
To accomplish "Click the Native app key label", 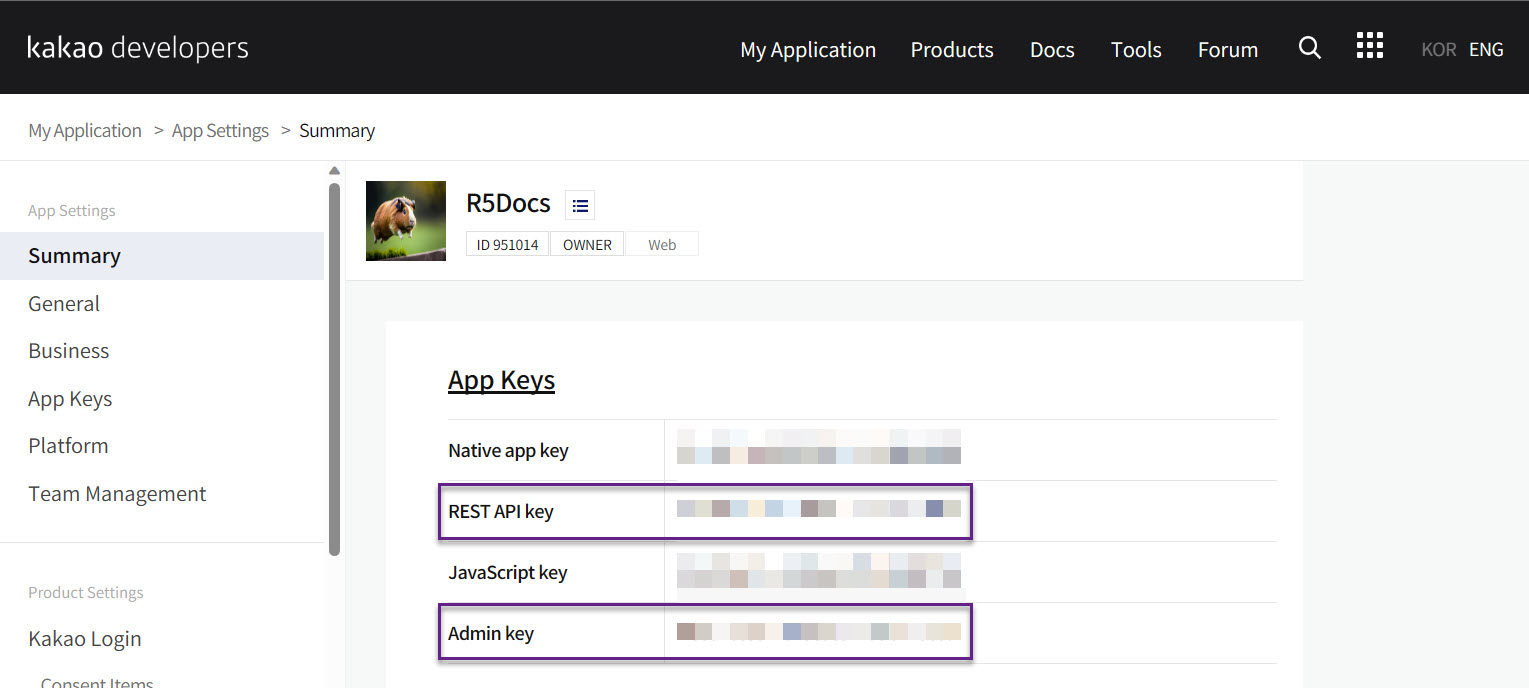I will click(508, 450).
